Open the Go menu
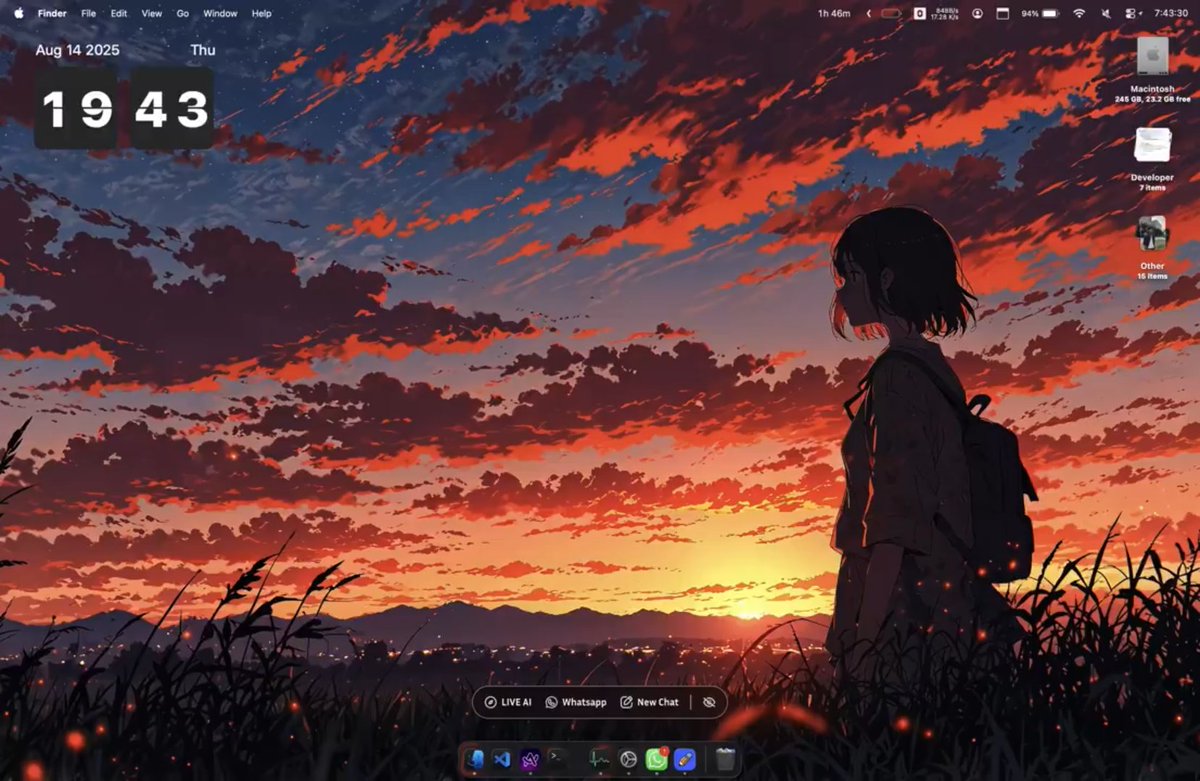The height and width of the screenshot is (781, 1200). (x=182, y=14)
